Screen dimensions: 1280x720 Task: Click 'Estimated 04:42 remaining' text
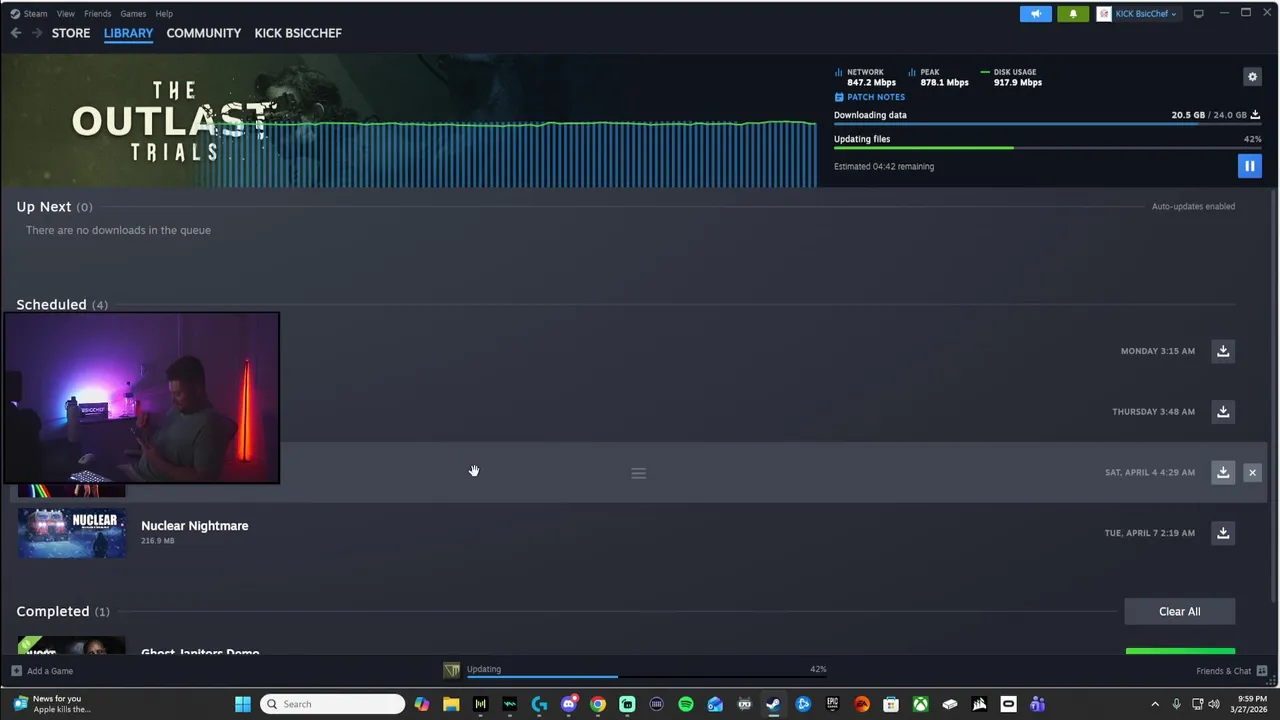point(884,166)
